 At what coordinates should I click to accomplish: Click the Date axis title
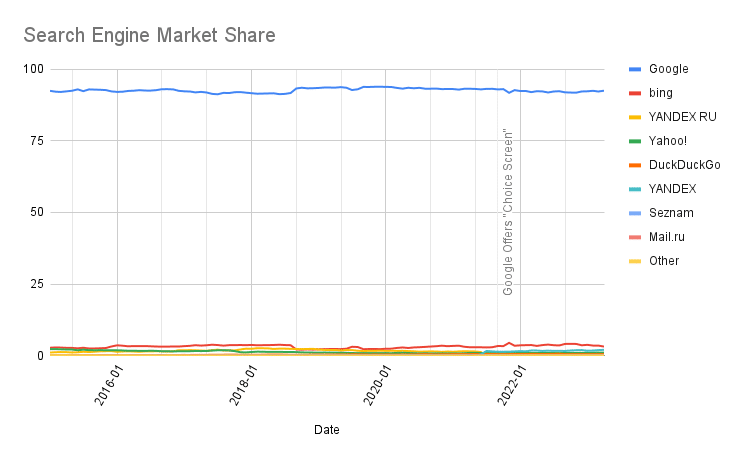pos(326,430)
